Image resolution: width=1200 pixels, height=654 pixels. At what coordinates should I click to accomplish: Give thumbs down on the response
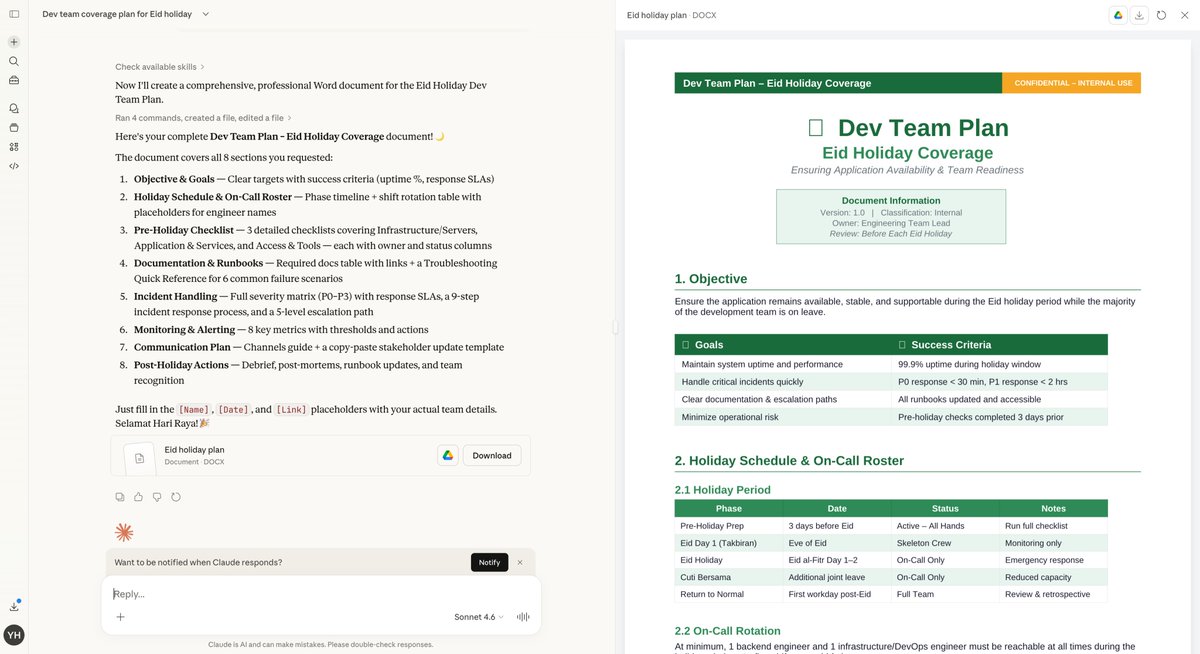(157, 497)
